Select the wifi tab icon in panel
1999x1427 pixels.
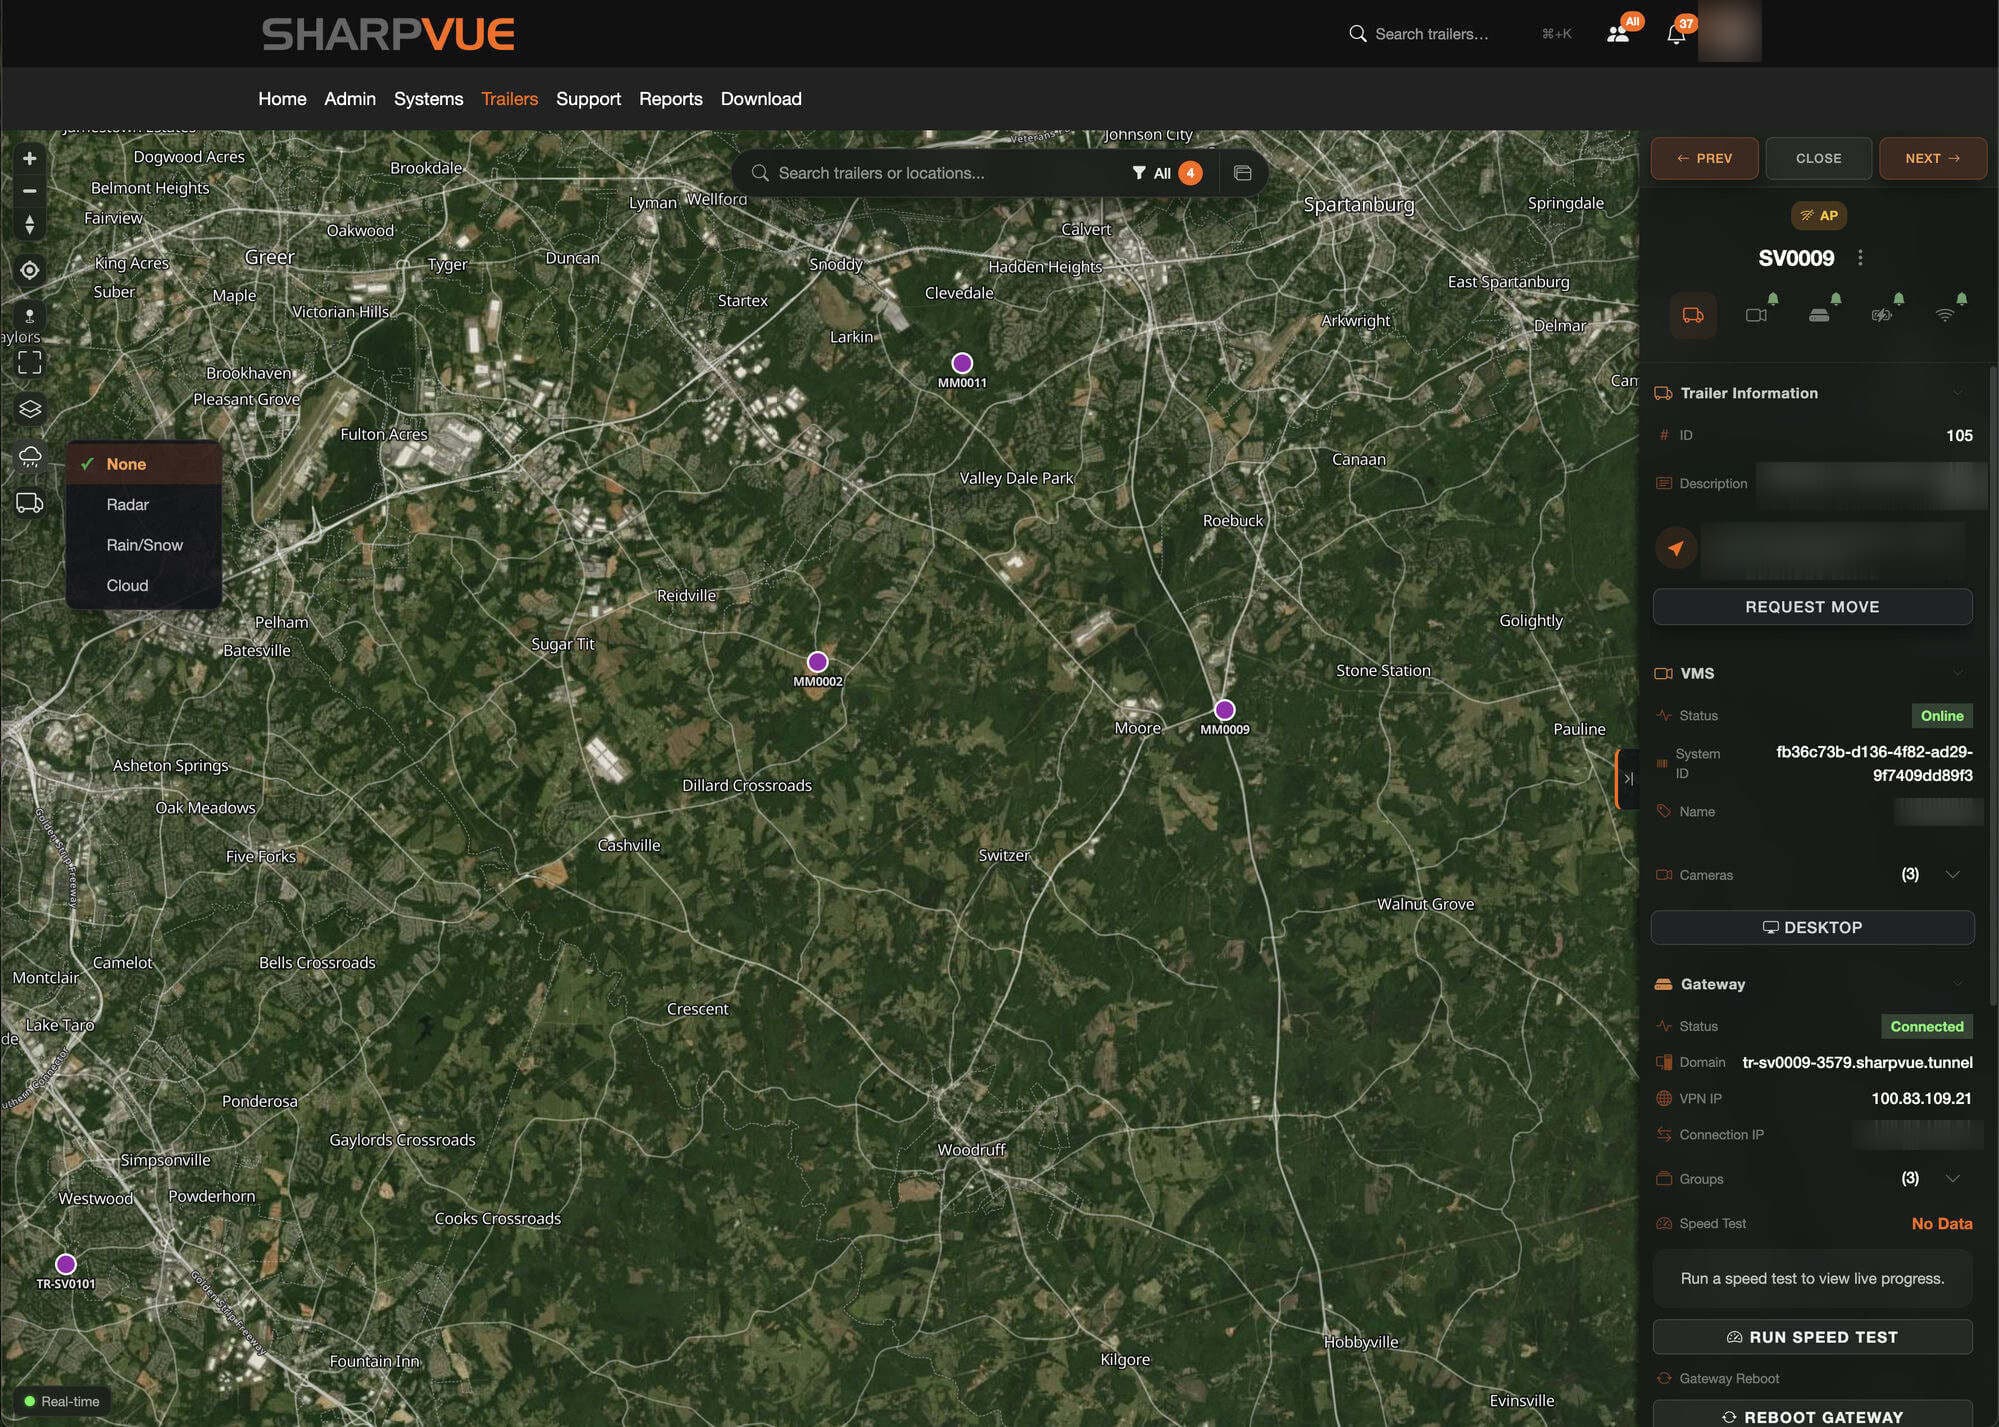point(1945,316)
